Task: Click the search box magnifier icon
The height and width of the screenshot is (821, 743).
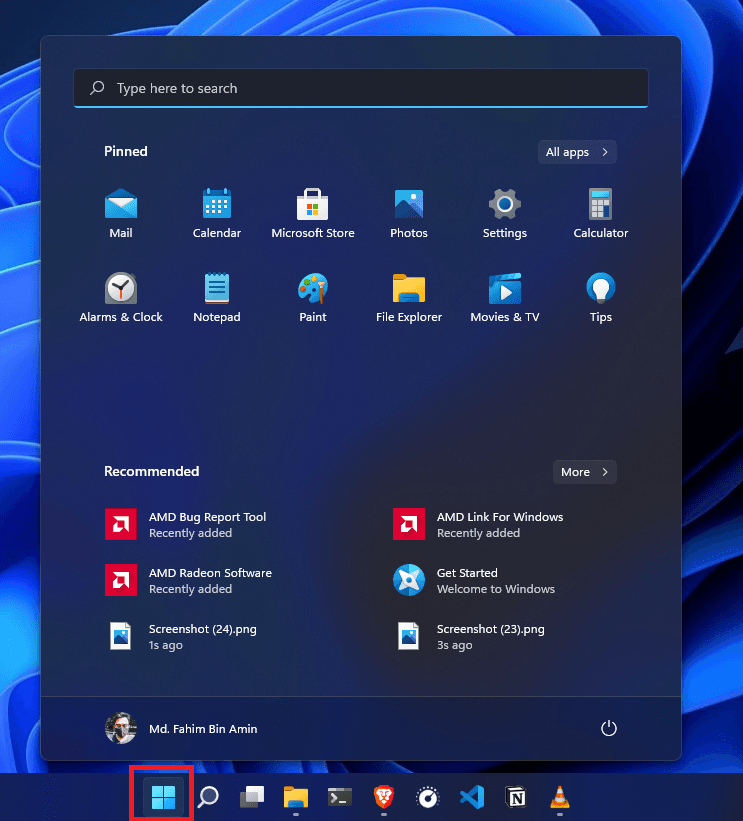Action: [x=97, y=87]
